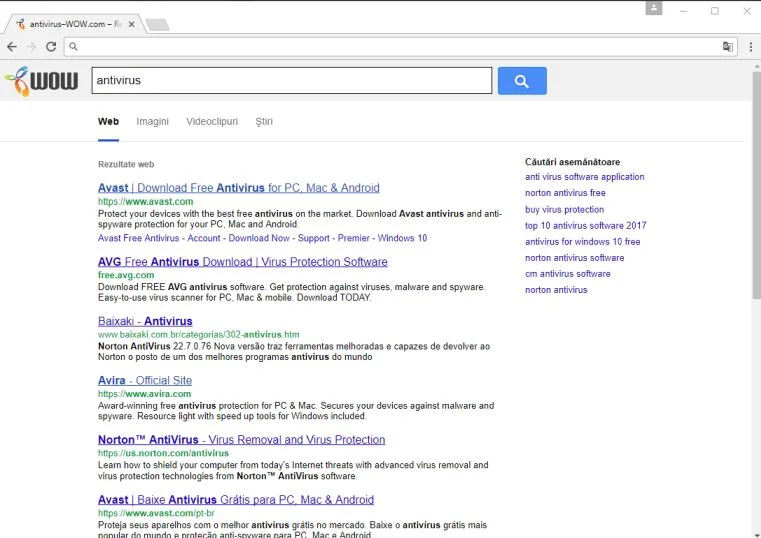Click the https://www.avast.com green URL

(146, 201)
